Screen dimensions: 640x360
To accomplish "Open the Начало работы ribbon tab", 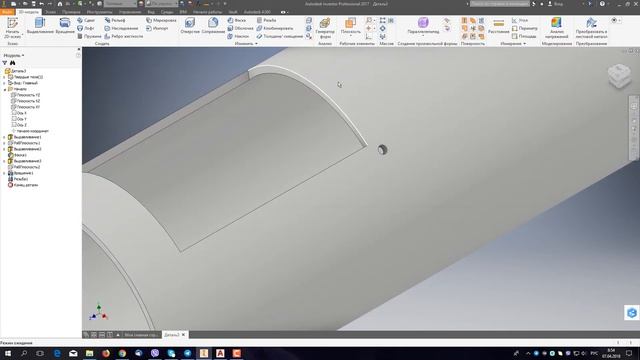I will click(x=207, y=12).
